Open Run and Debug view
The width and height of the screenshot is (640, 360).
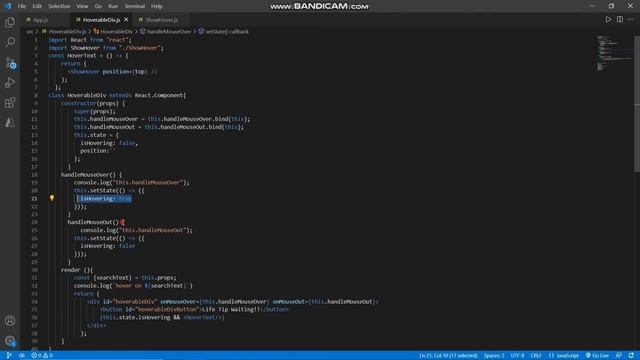pos(10,82)
